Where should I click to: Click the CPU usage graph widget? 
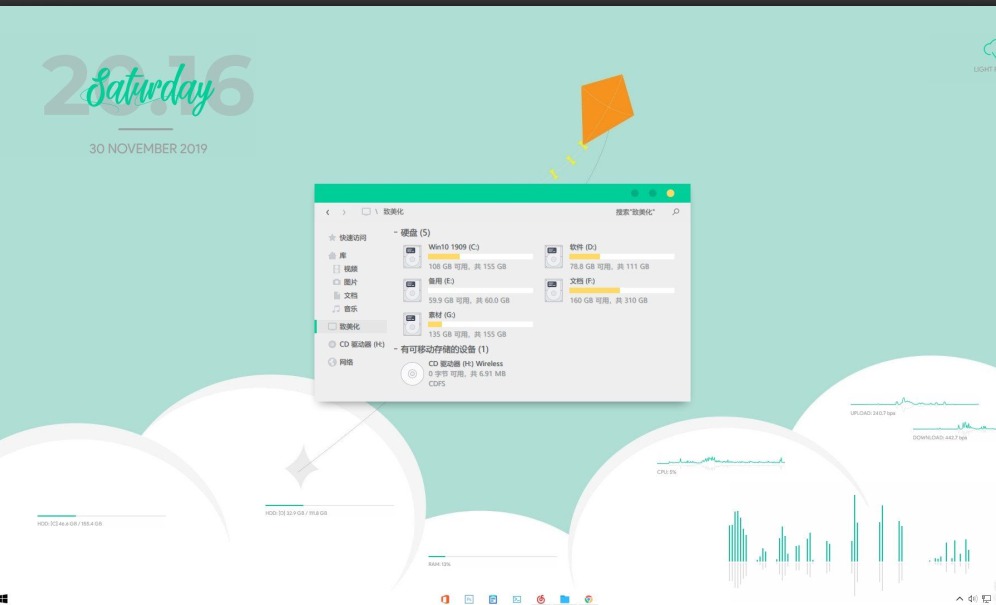[x=720, y=464]
